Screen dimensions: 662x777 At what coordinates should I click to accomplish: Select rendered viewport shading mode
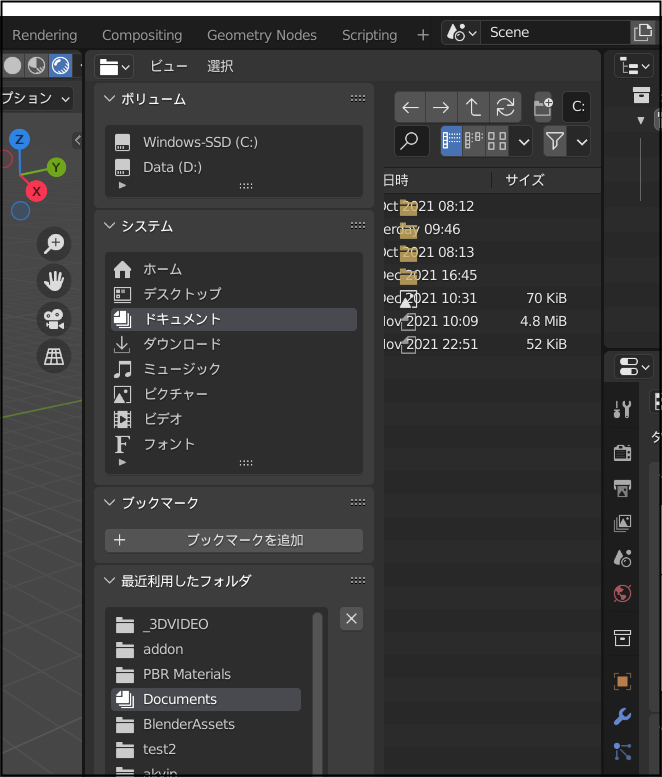tap(60, 65)
